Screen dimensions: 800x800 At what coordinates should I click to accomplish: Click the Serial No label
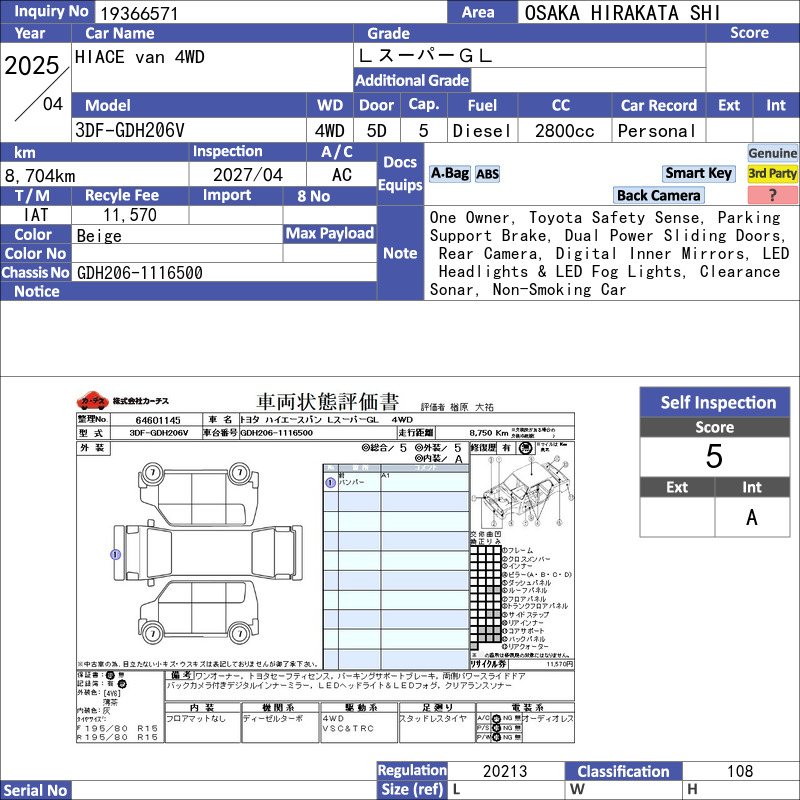35,790
